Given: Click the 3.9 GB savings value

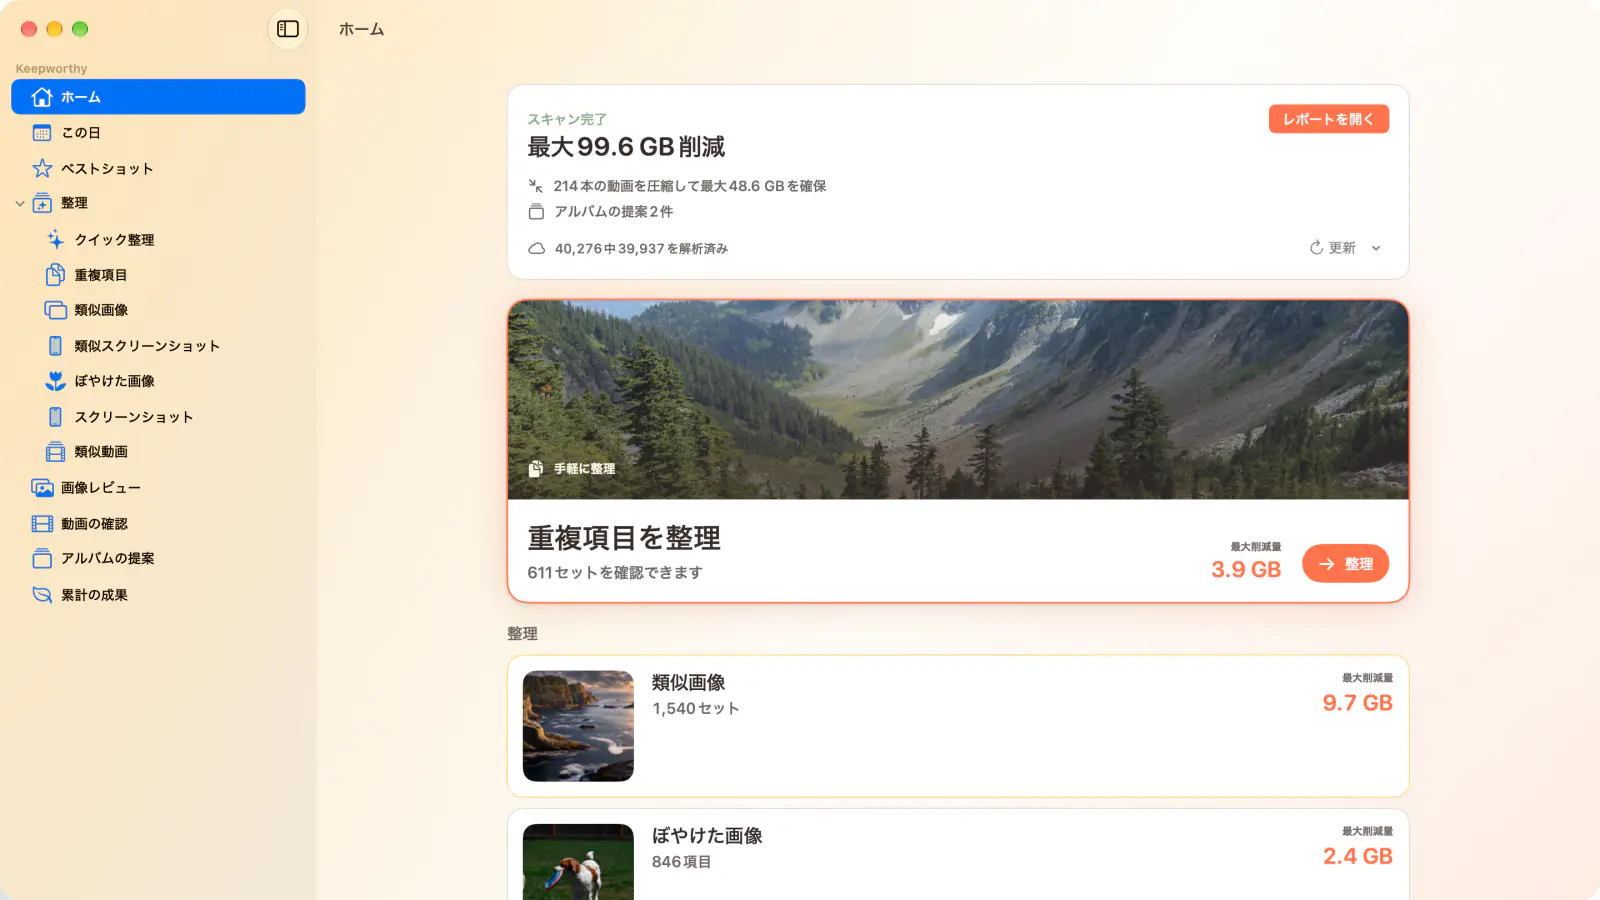Looking at the screenshot, I should pyautogui.click(x=1246, y=570).
